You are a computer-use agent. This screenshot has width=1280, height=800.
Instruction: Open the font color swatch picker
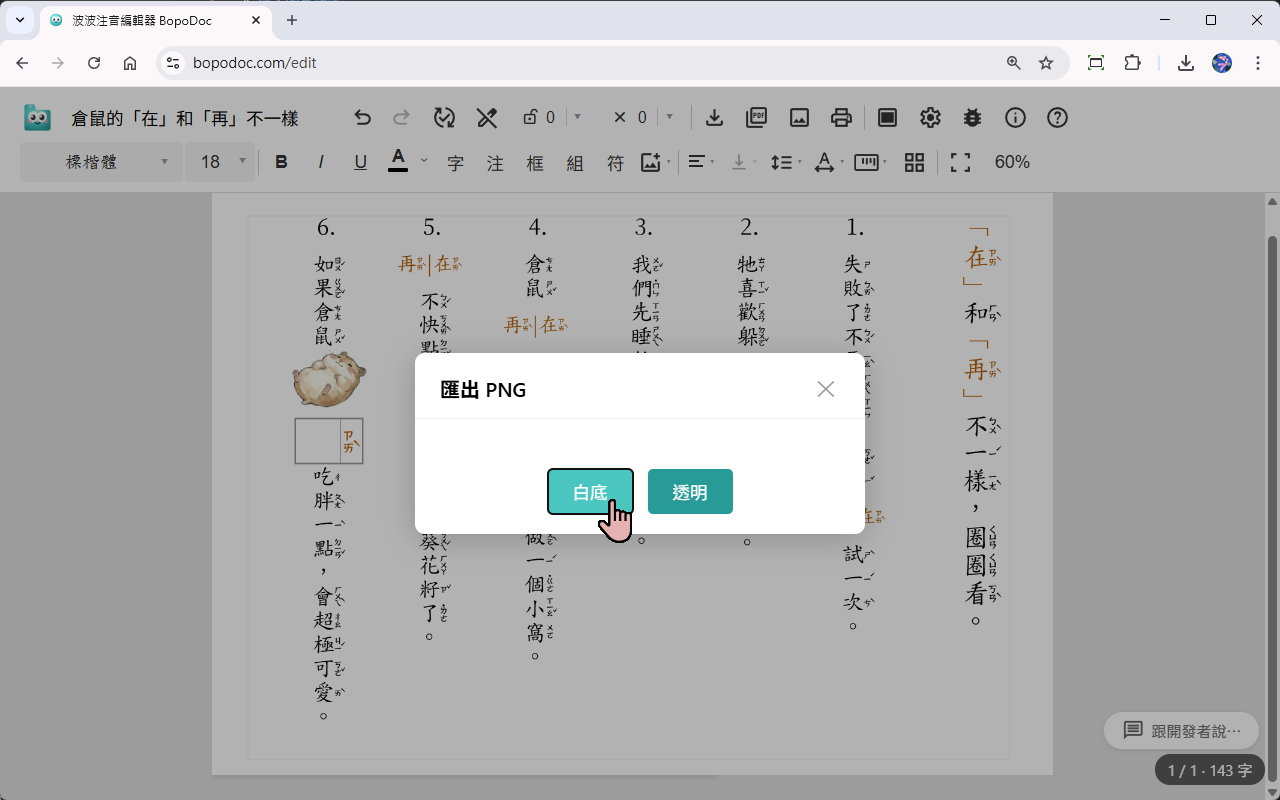pos(399,161)
